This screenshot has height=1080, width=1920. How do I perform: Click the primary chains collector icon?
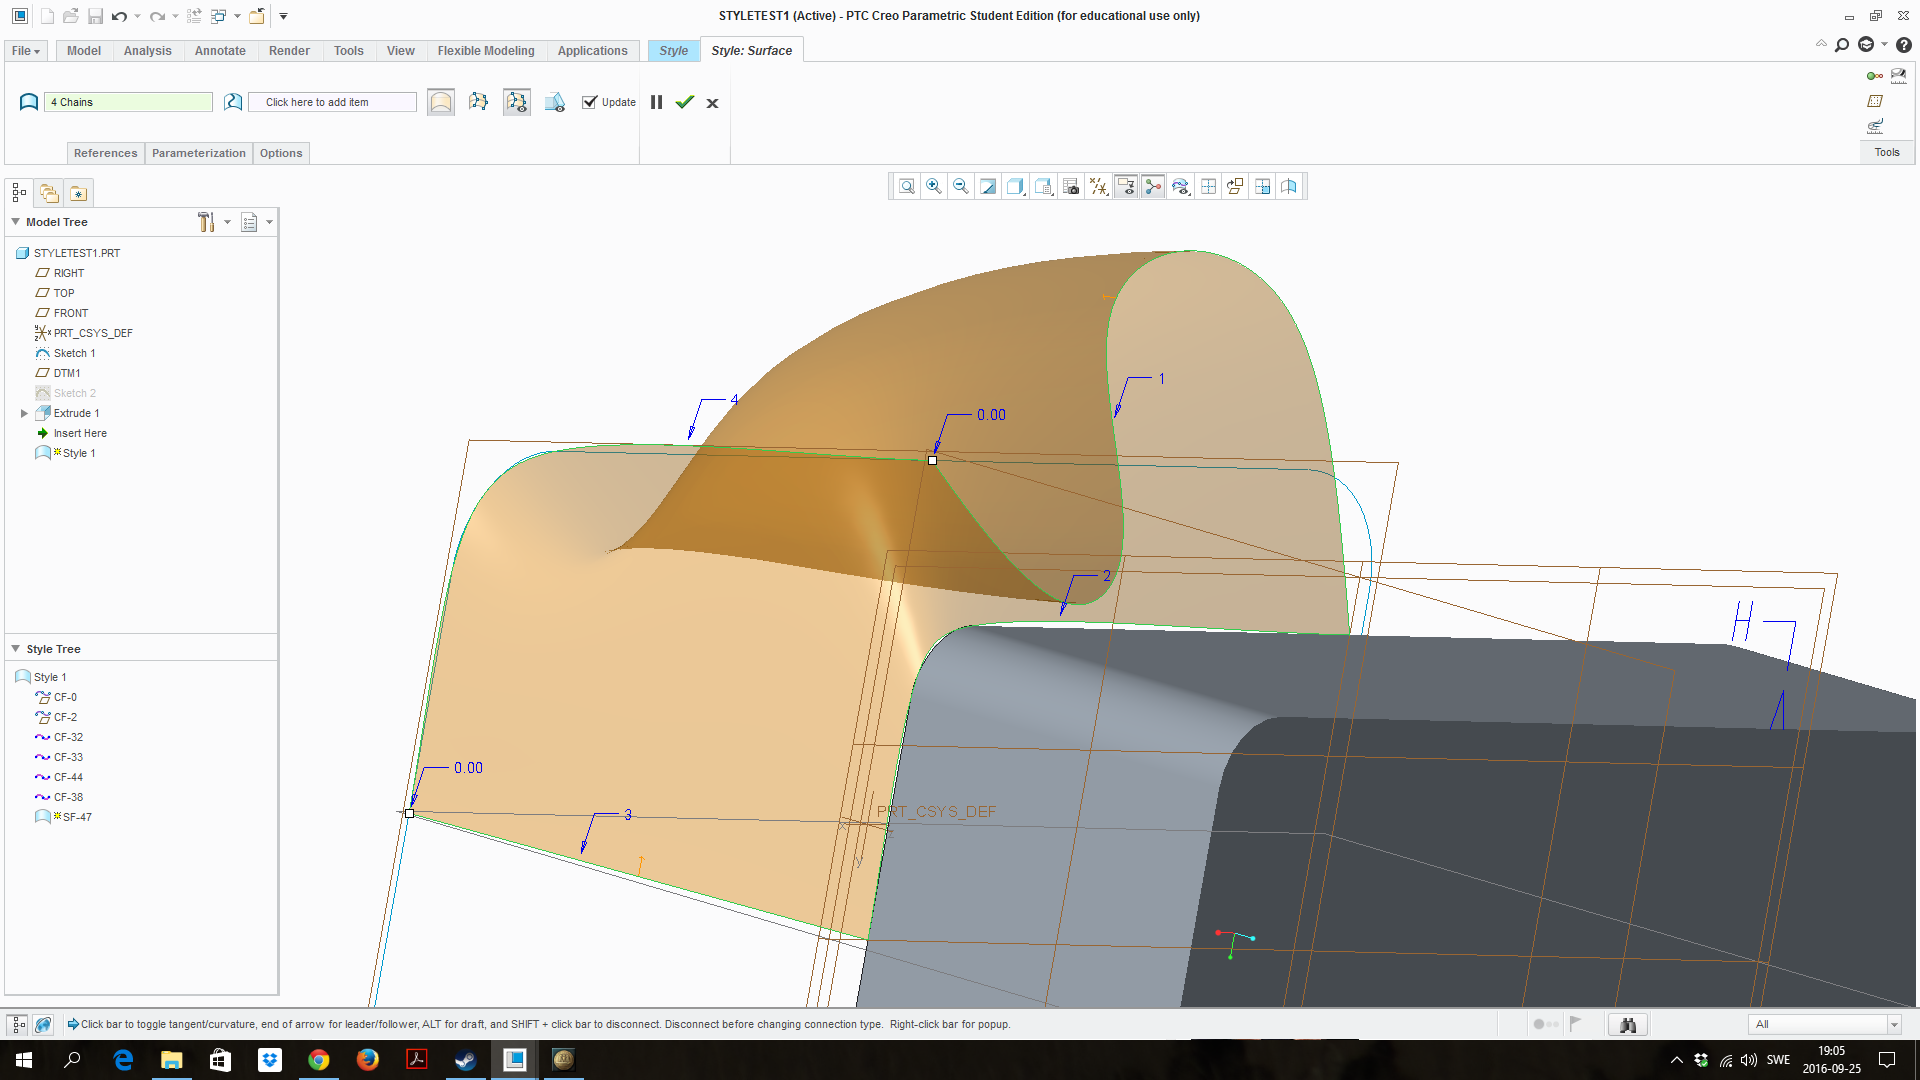[x=29, y=102]
